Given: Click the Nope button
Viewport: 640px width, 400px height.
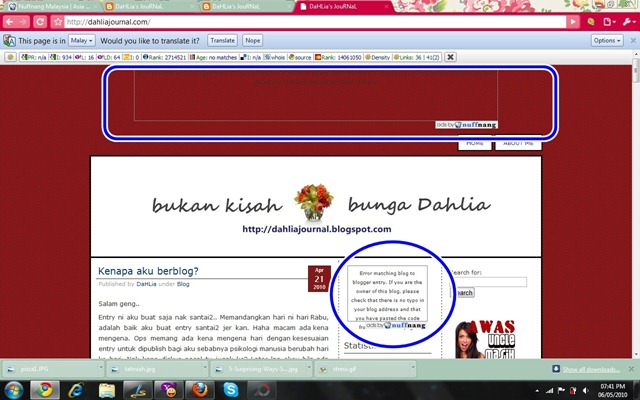Looking at the screenshot, I should [253, 40].
